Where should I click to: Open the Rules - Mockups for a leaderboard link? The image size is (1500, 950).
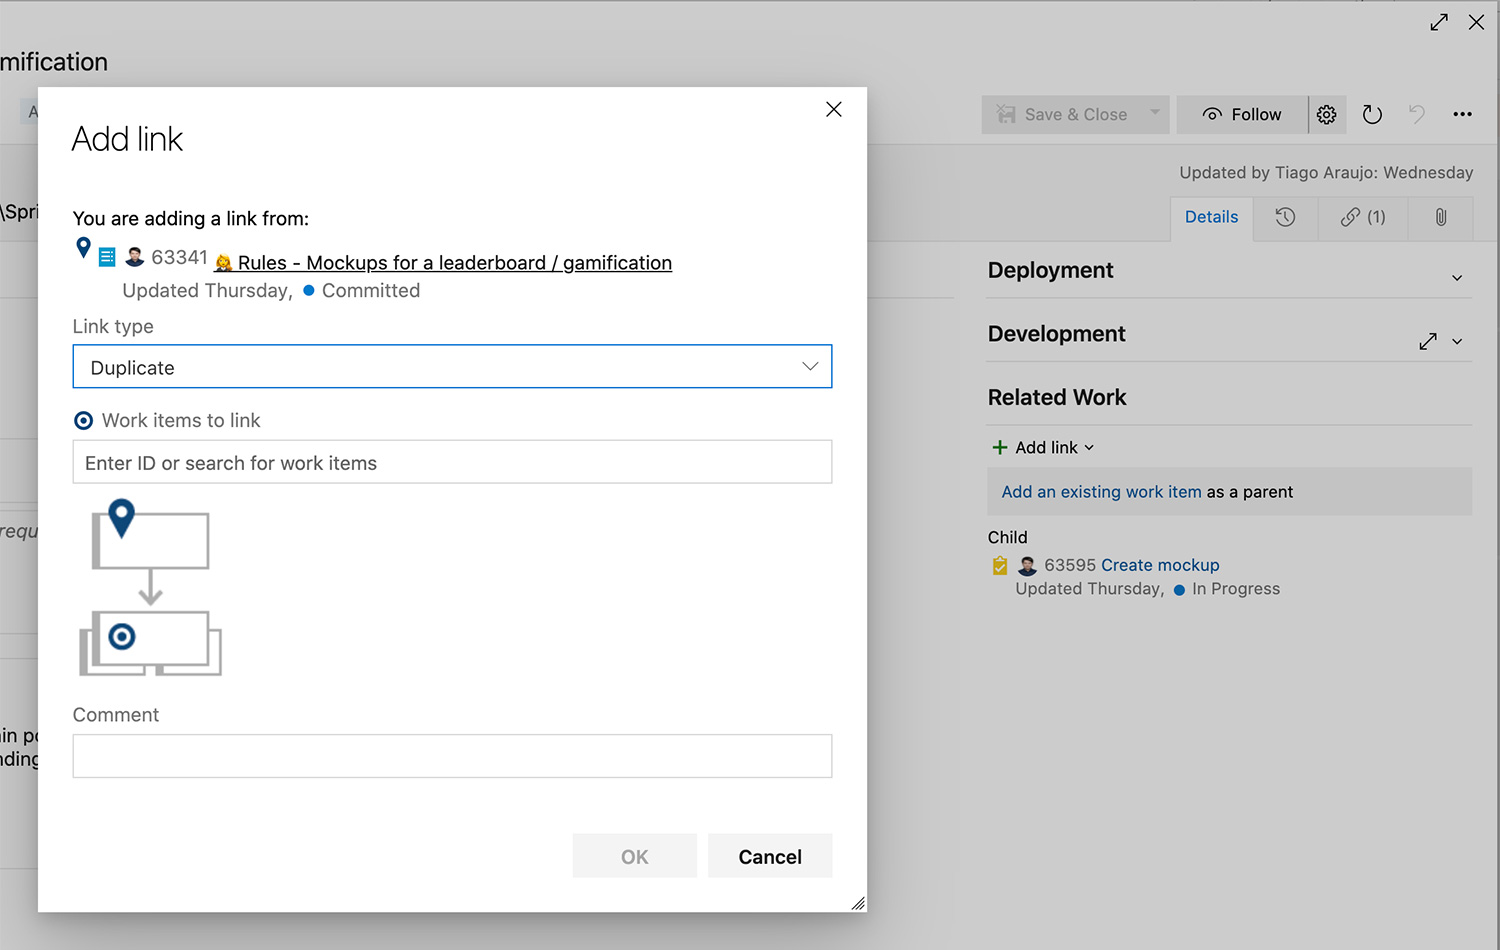[454, 263]
